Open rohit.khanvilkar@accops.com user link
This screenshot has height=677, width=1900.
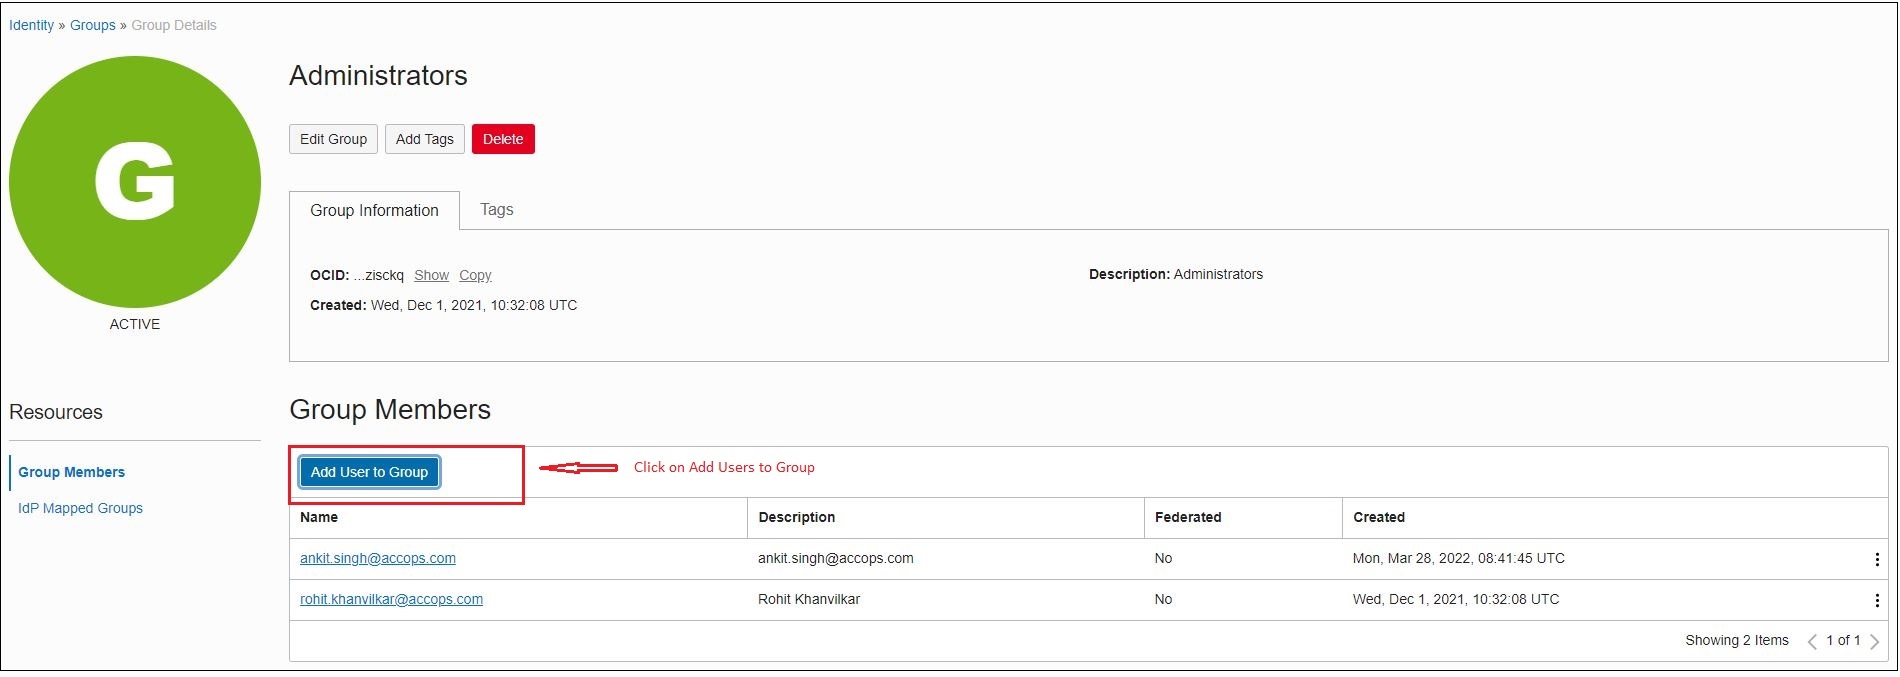(391, 600)
